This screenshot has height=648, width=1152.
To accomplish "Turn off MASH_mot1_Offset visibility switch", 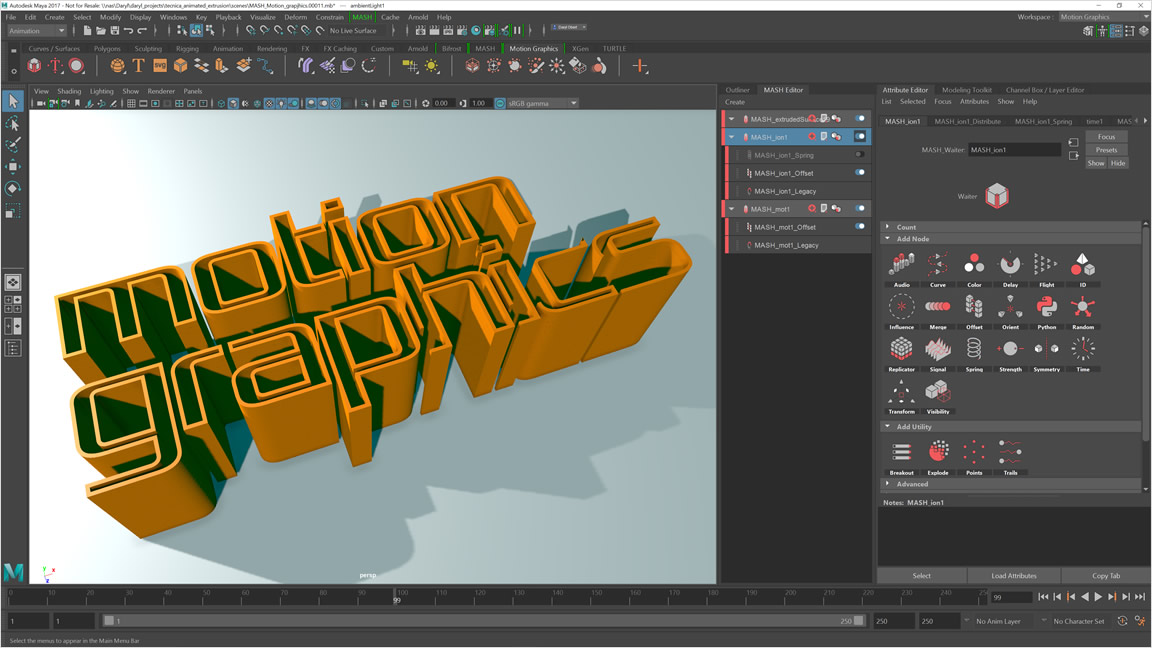I will tap(859, 226).
